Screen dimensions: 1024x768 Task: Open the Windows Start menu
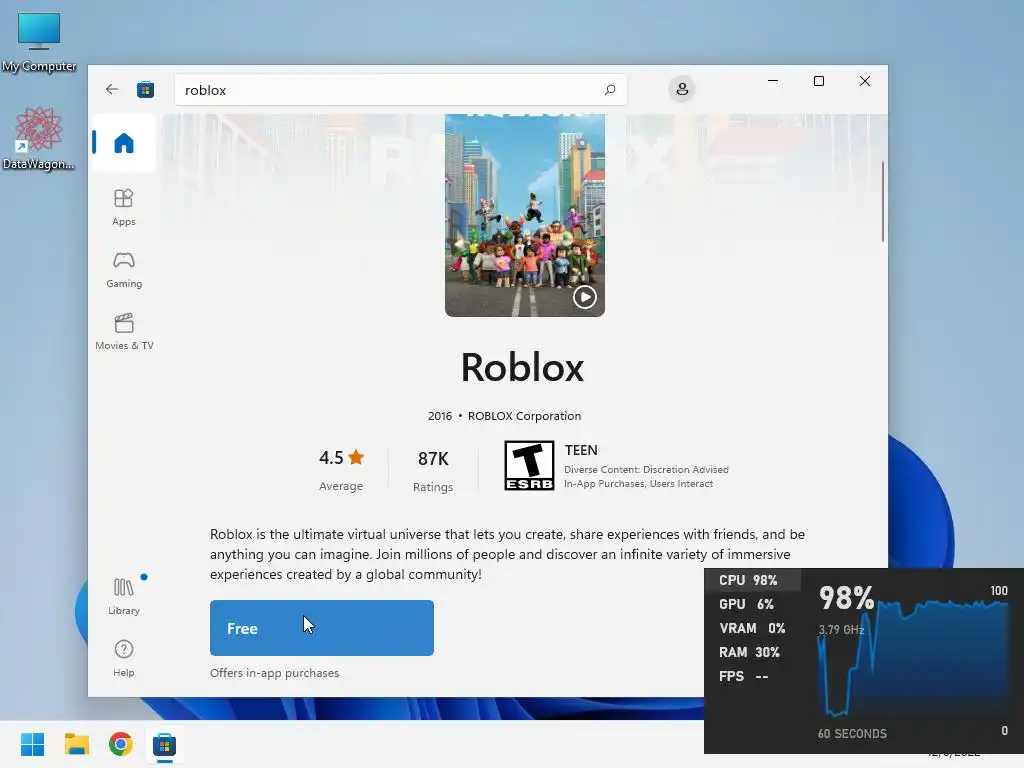tap(32, 744)
